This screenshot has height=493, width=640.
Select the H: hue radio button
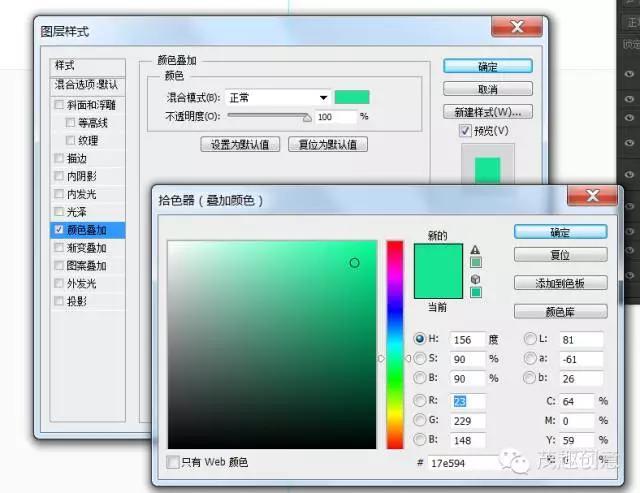click(x=420, y=339)
